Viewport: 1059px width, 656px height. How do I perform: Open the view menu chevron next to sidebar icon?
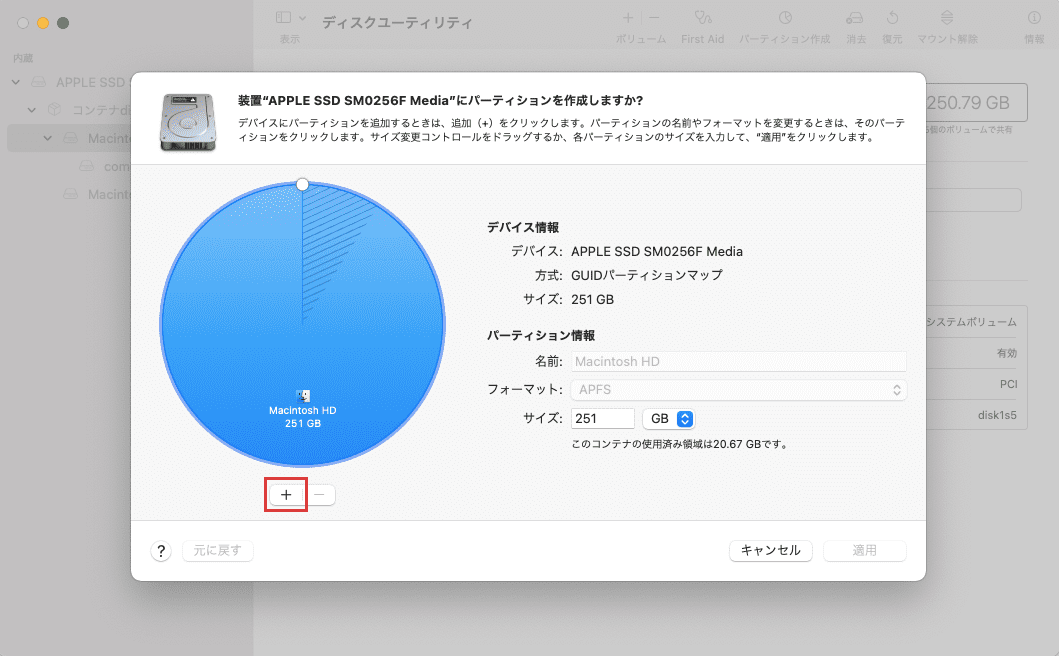303,18
